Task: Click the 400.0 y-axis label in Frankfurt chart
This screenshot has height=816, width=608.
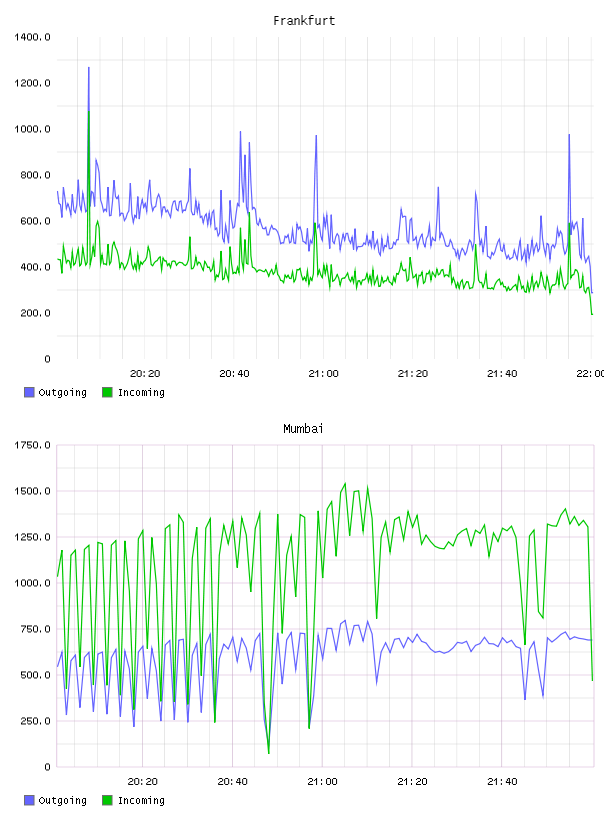Action: (x=35, y=267)
